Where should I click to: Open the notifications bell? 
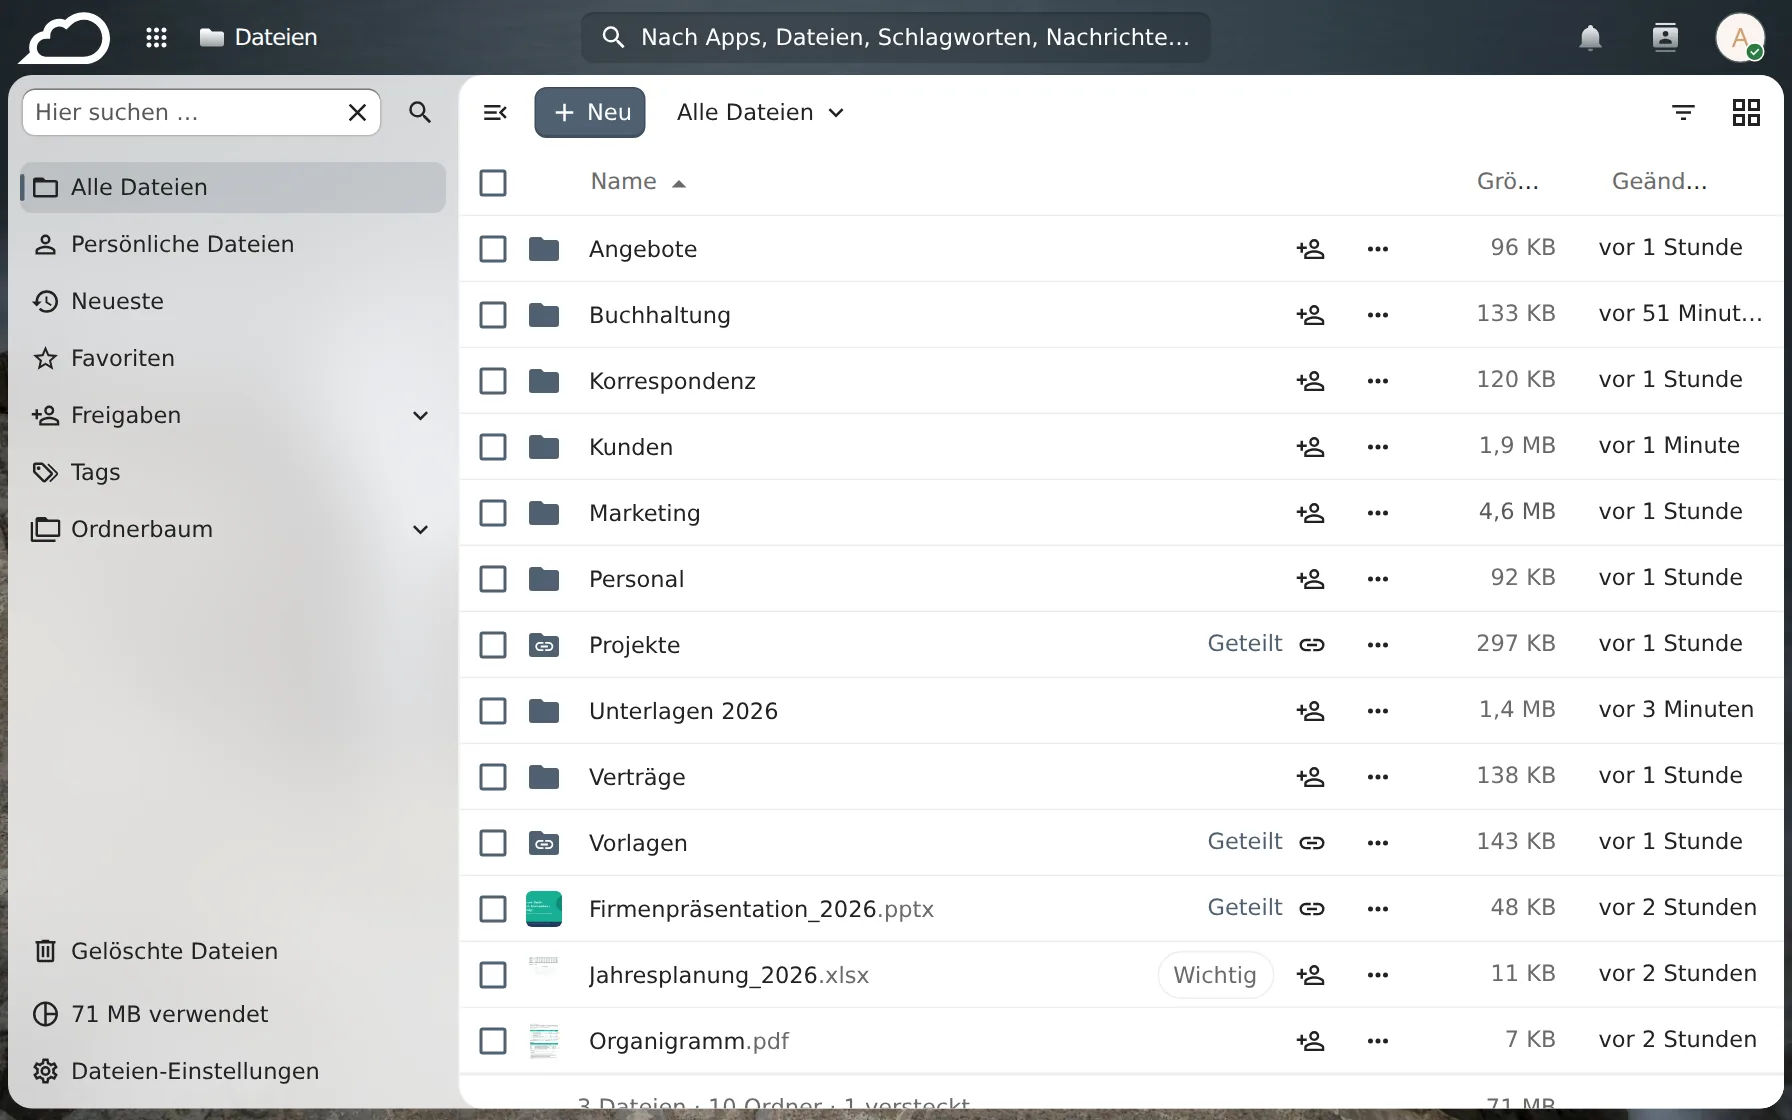pyautogui.click(x=1590, y=38)
